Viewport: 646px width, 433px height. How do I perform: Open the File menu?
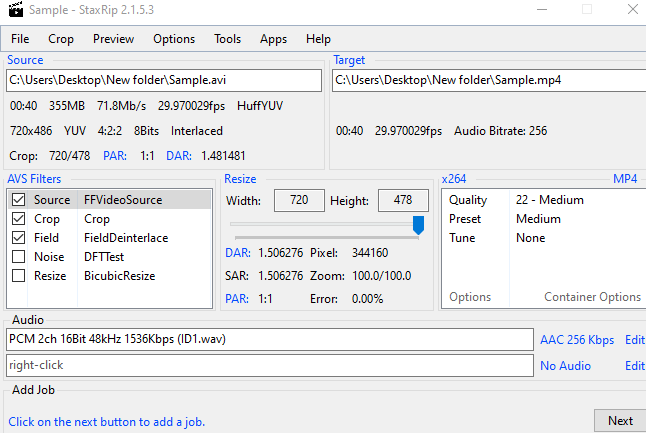pyautogui.click(x=20, y=39)
